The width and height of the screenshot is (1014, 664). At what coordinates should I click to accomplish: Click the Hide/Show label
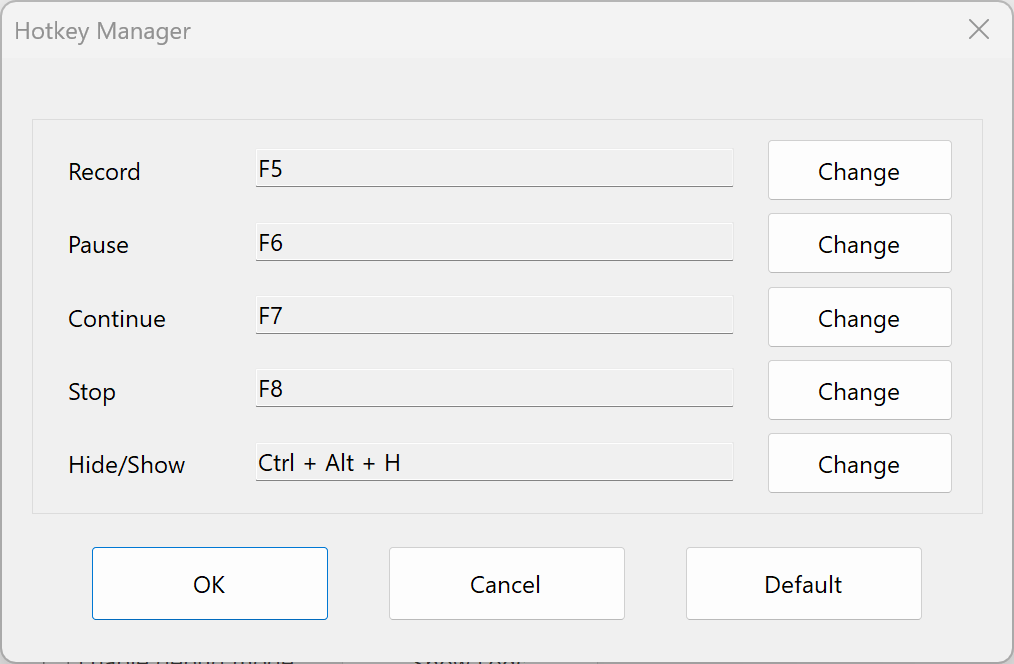(x=127, y=464)
